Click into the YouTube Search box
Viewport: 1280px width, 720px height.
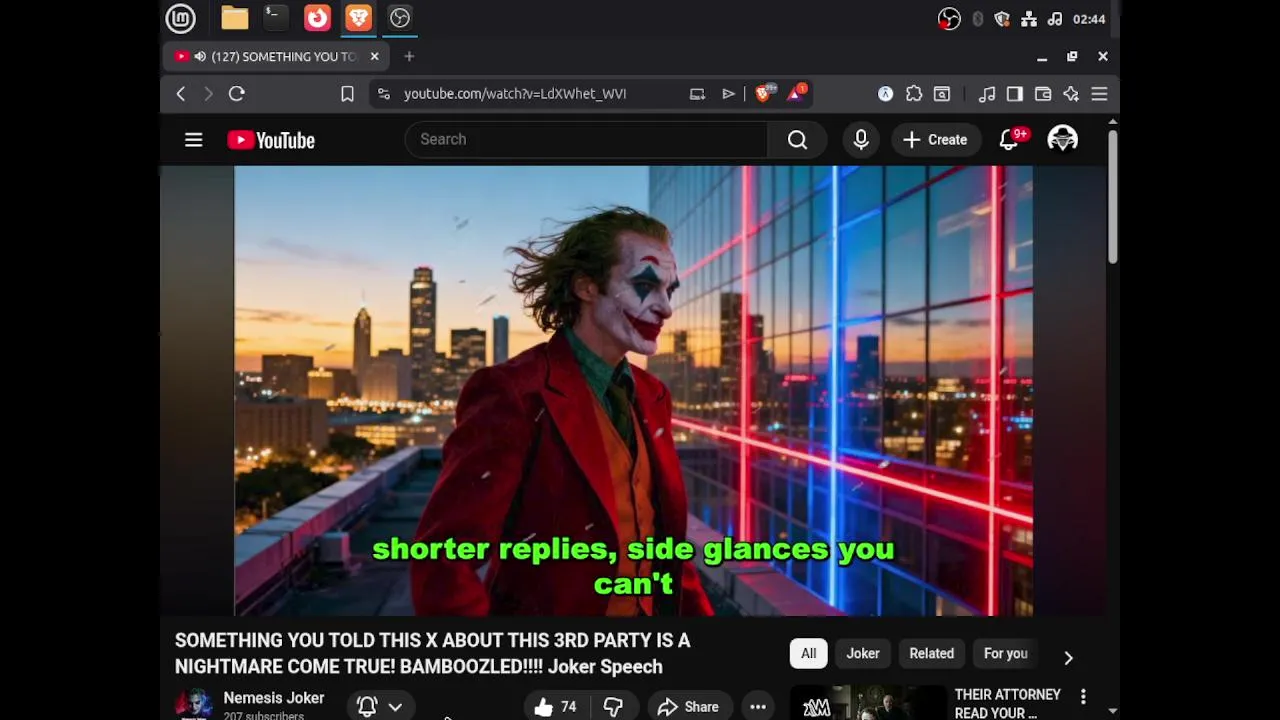click(x=586, y=140)
